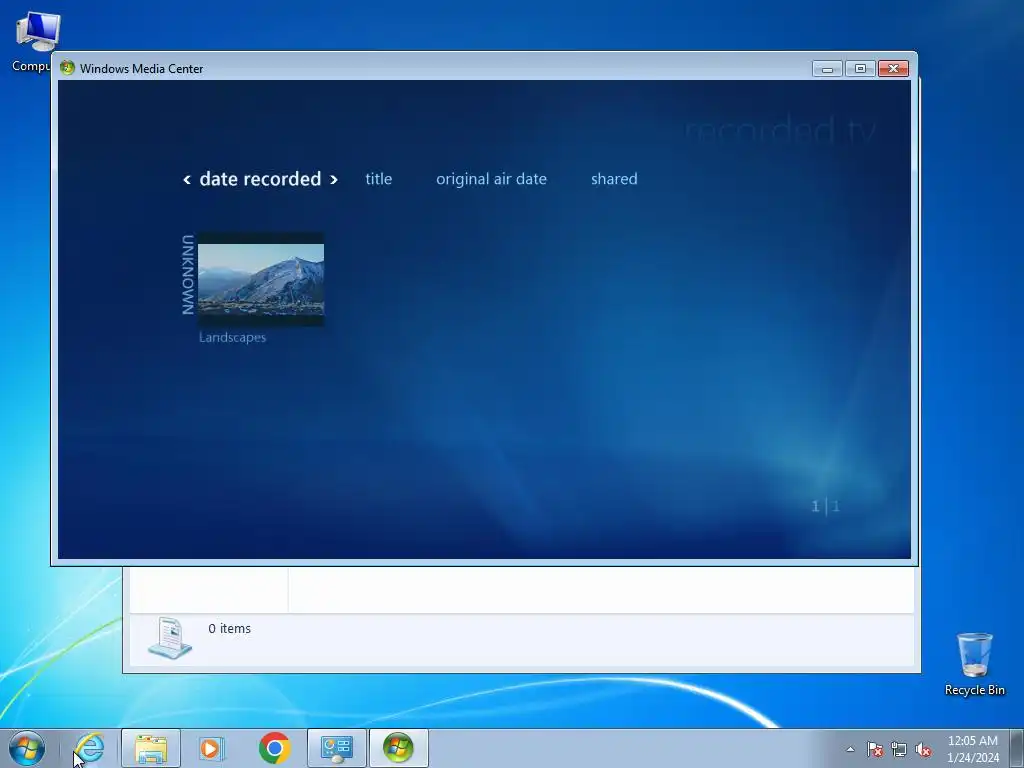Launch Internet Explorer from the taskbar
Screen dimensions: 1024x768
point(89,748)
